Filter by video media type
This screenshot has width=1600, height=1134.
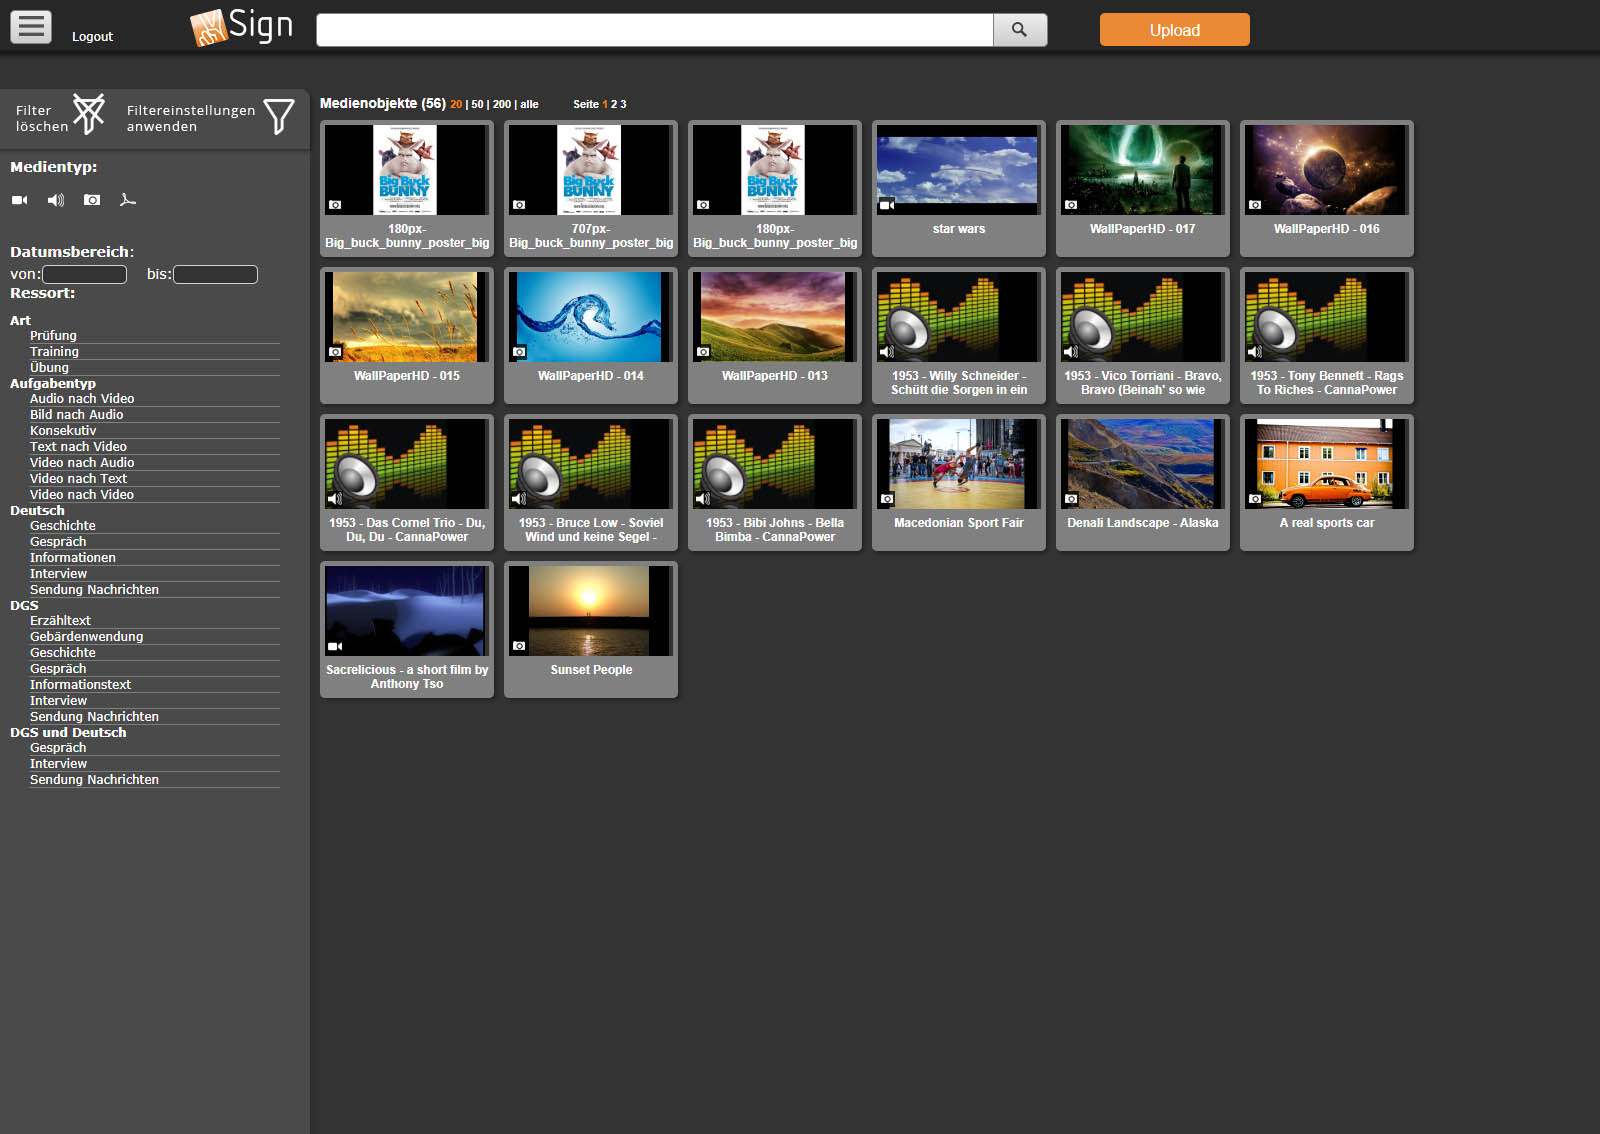tap(20, 200)
